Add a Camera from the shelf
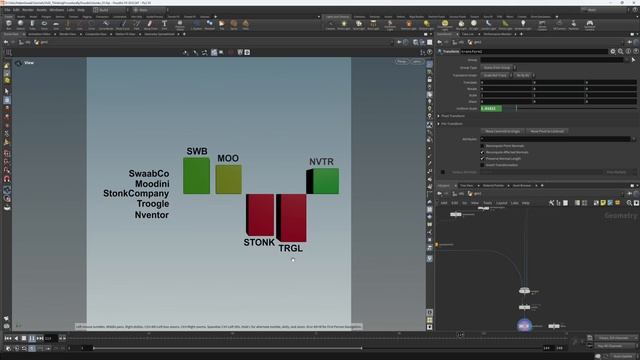 coord(330,25)
